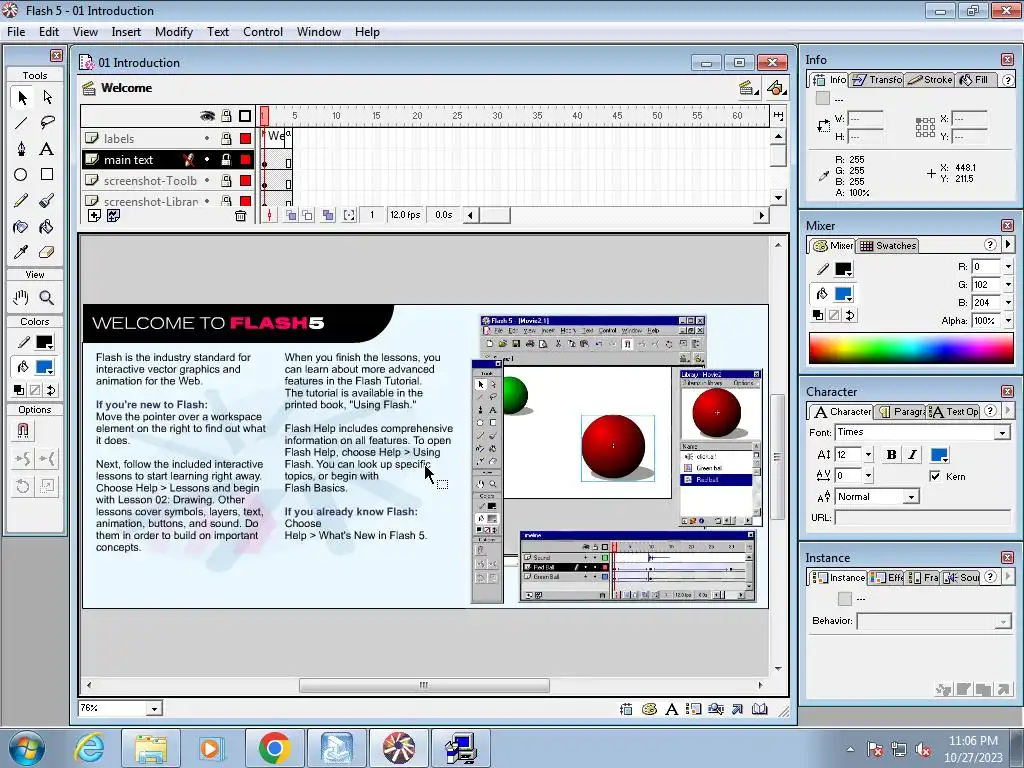This screenshot has width=1024, height=768.
Task: Pick the Oval tool
Action: tap(22, 174)
